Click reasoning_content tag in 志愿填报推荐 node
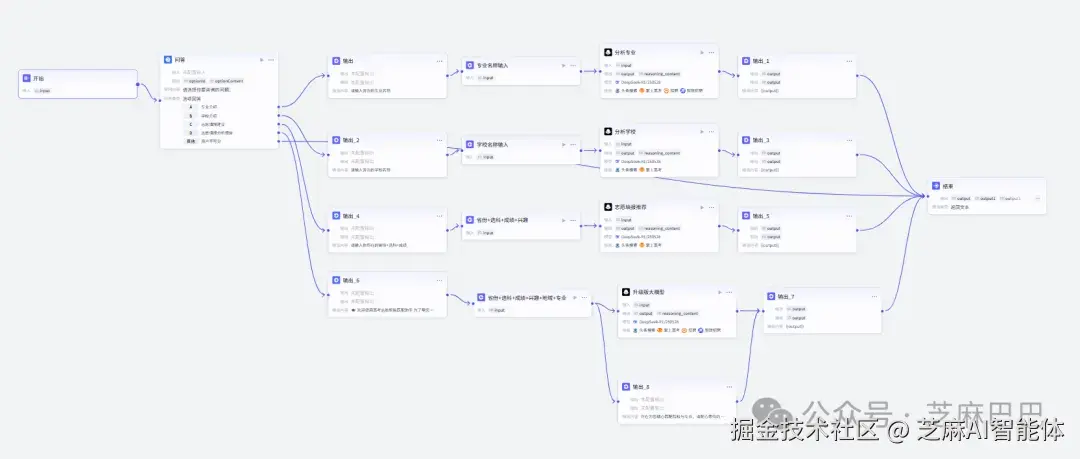This screenshot has width=1080, height=459. [x=660, y=228]
